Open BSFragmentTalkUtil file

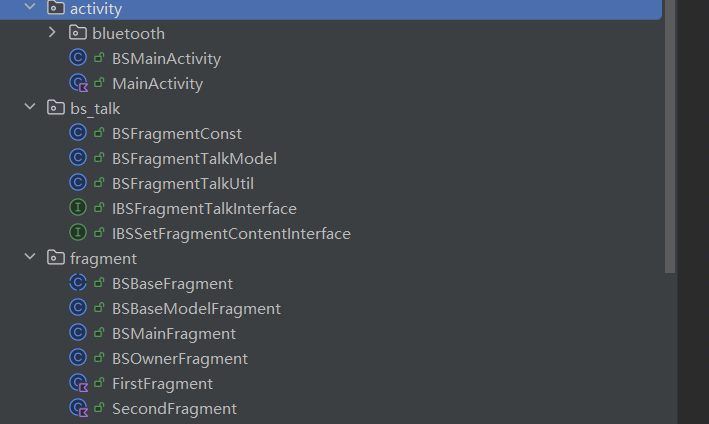[x=189, y=184]
